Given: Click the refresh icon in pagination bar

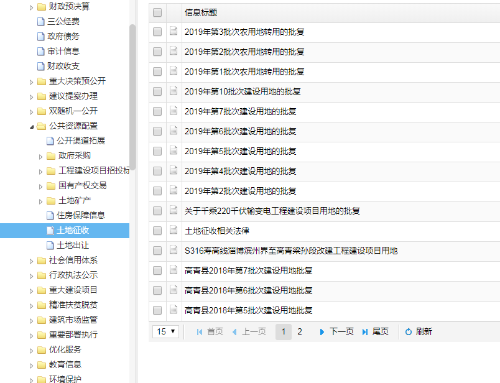Looking at the screenshot, I should click(408, 332).
